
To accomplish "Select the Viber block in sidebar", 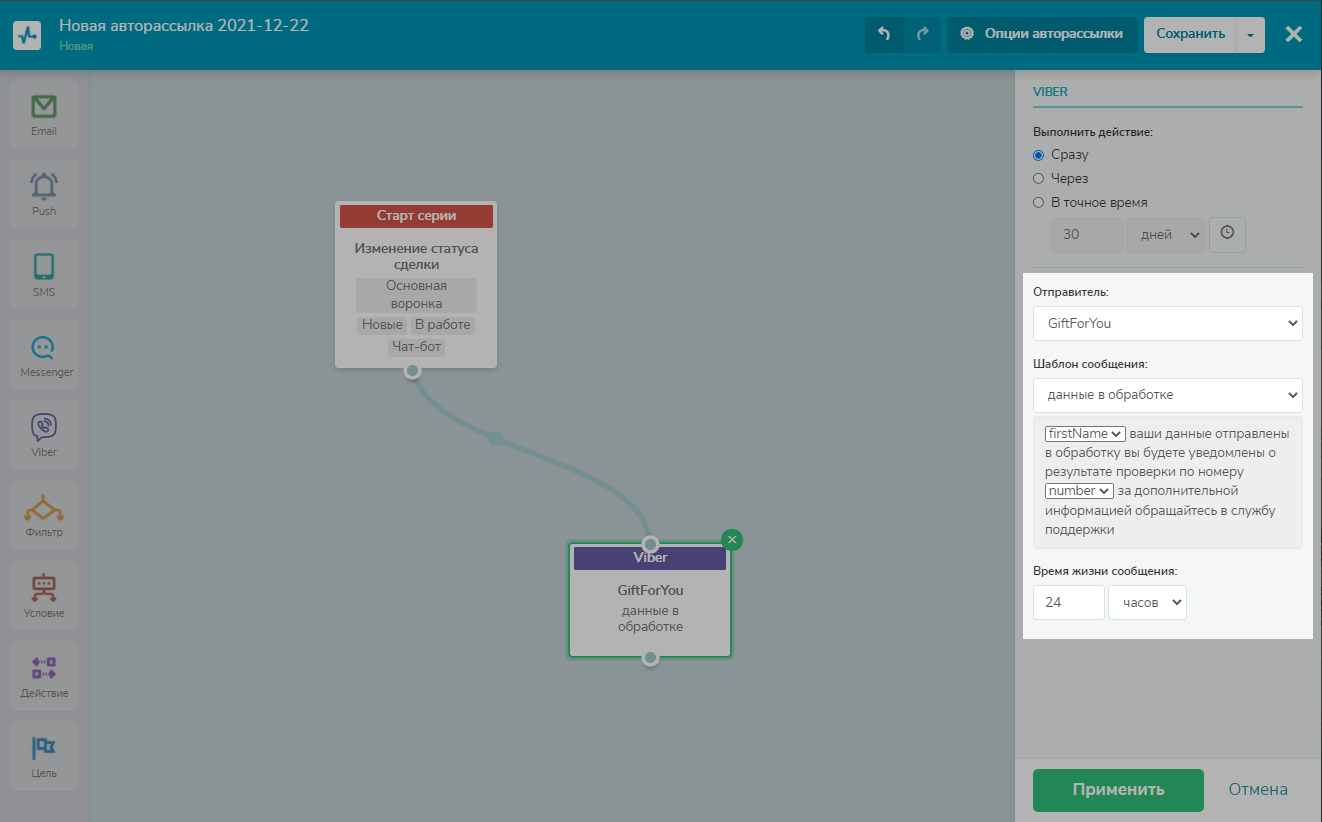I will (x=44, y=435).
